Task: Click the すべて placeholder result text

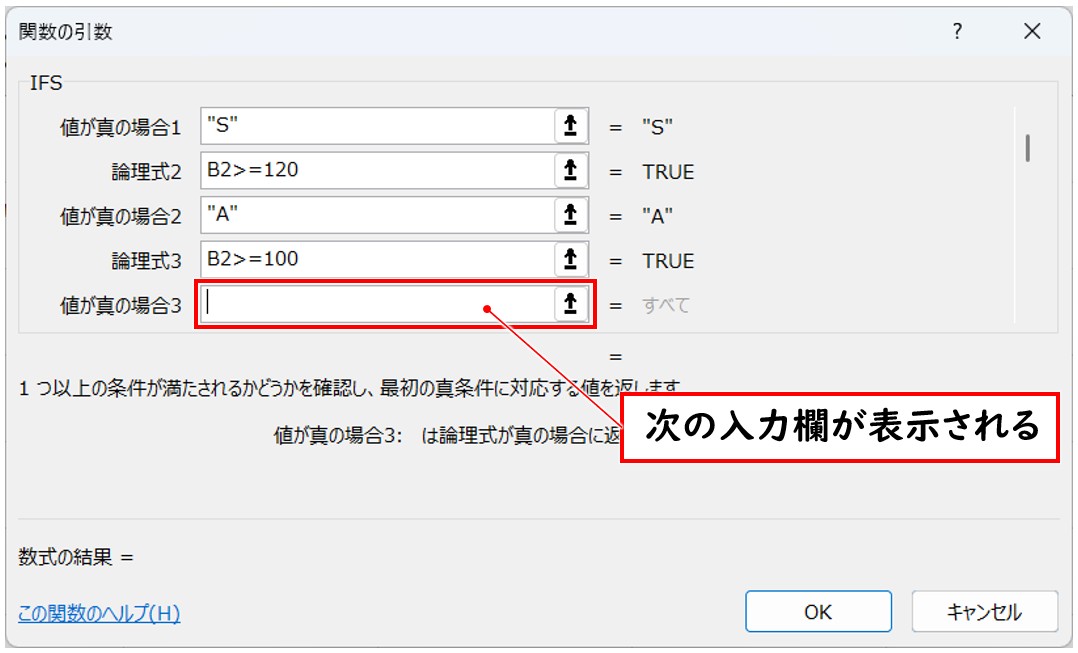Action: (x=666, y=305)
